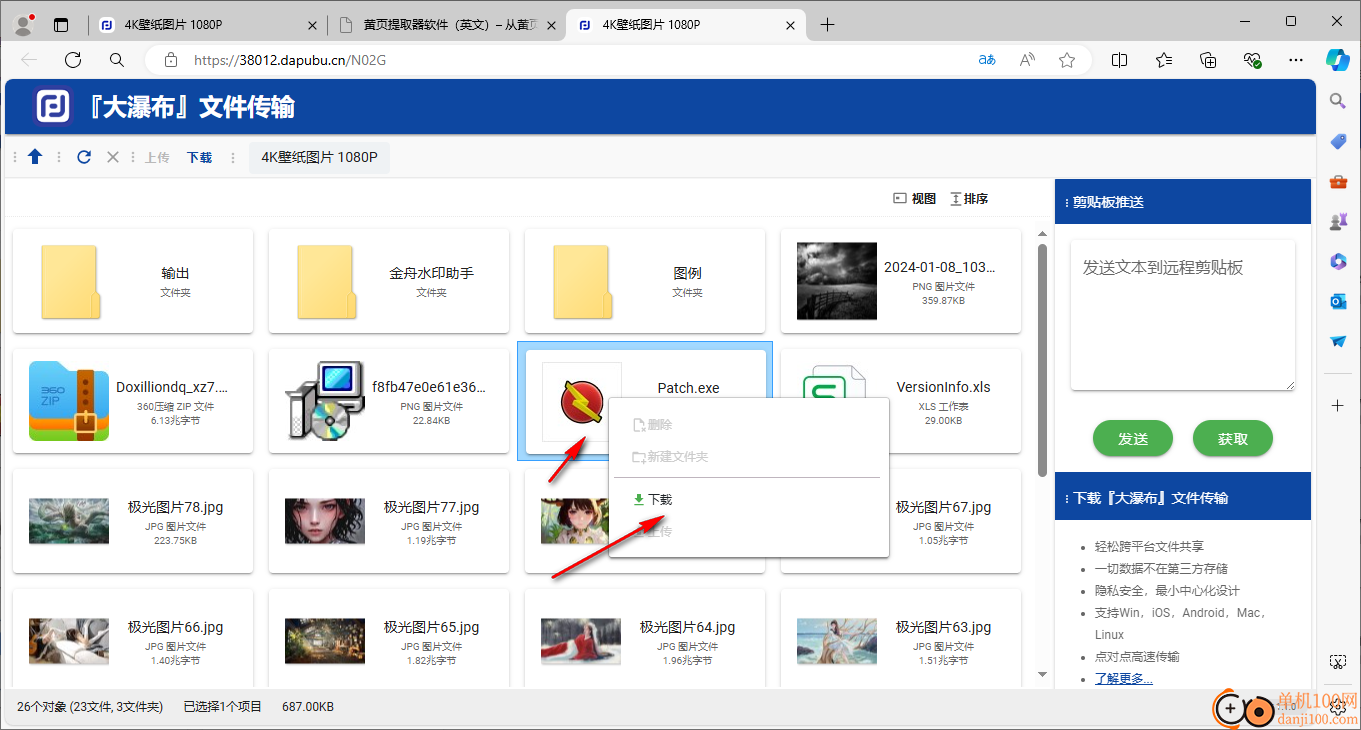The width and height of the screenshot is (1361, 730).
Task: Add this page to favorites
Action: click(1067, 60)
